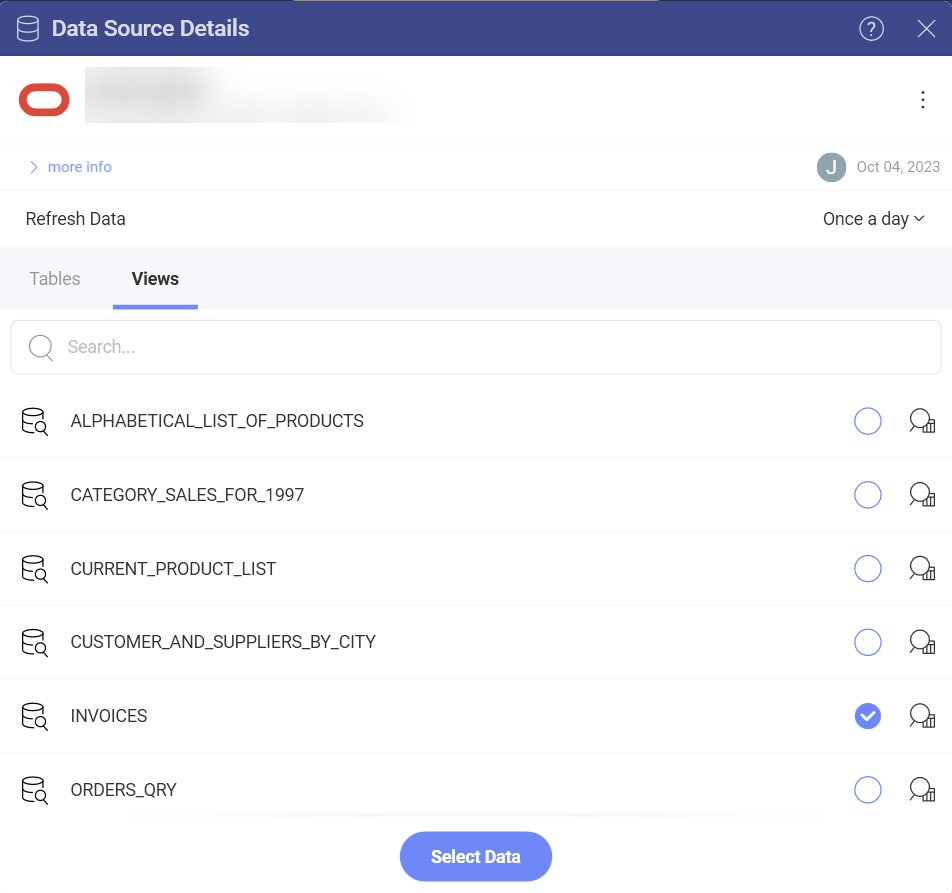The width and height of the screenshot is (952, 893).
Task: Focus the Search input field
Action: pos(476,347)
